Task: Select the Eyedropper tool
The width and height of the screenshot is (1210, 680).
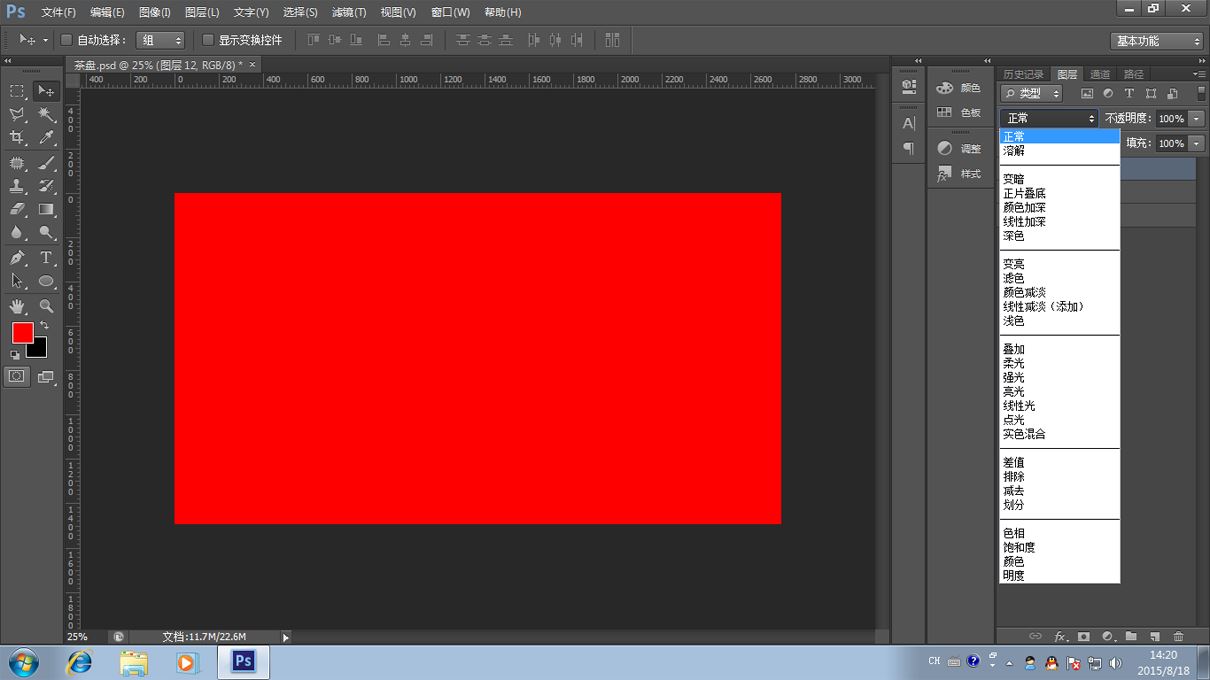Action: click(46, 138)
